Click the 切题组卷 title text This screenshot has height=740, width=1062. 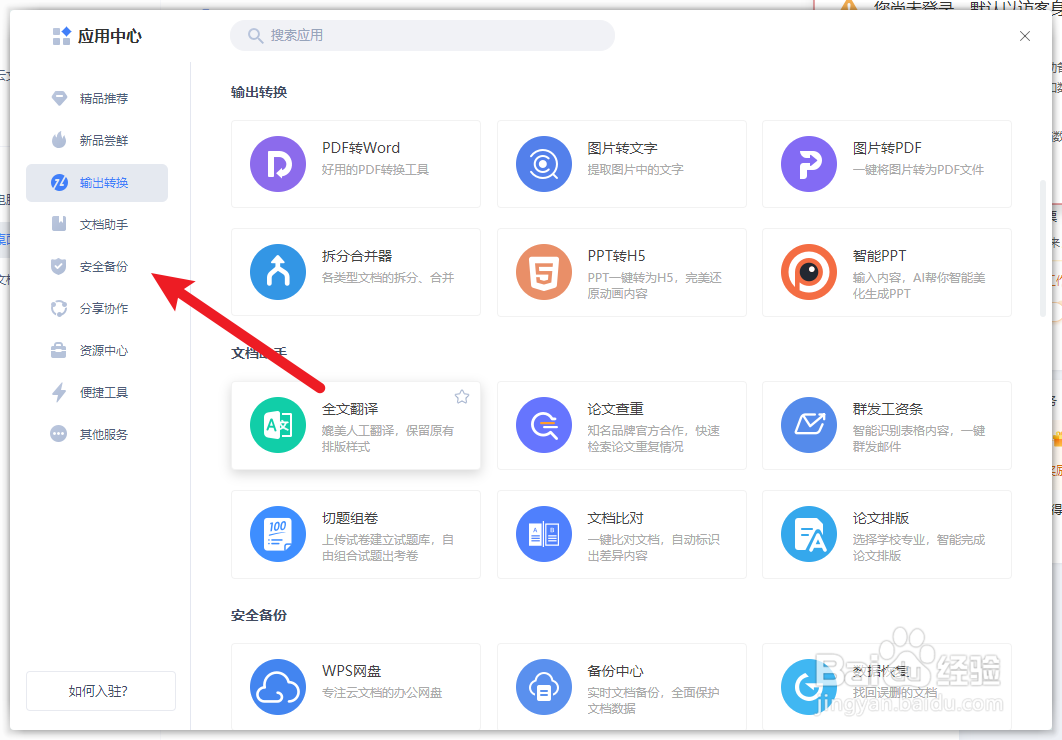(x=349, y=518)
